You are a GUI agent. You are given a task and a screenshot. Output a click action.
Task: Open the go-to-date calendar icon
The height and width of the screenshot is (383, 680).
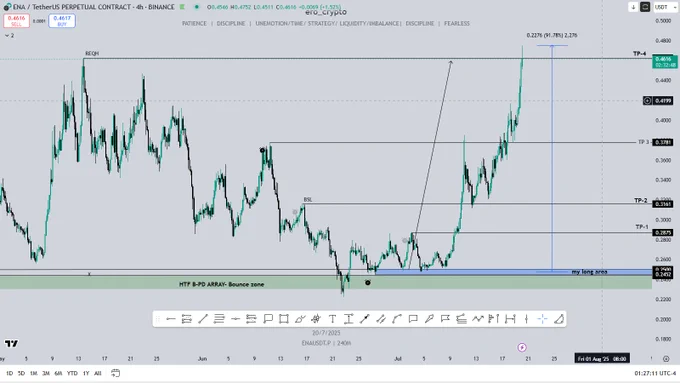pos(115,373)
